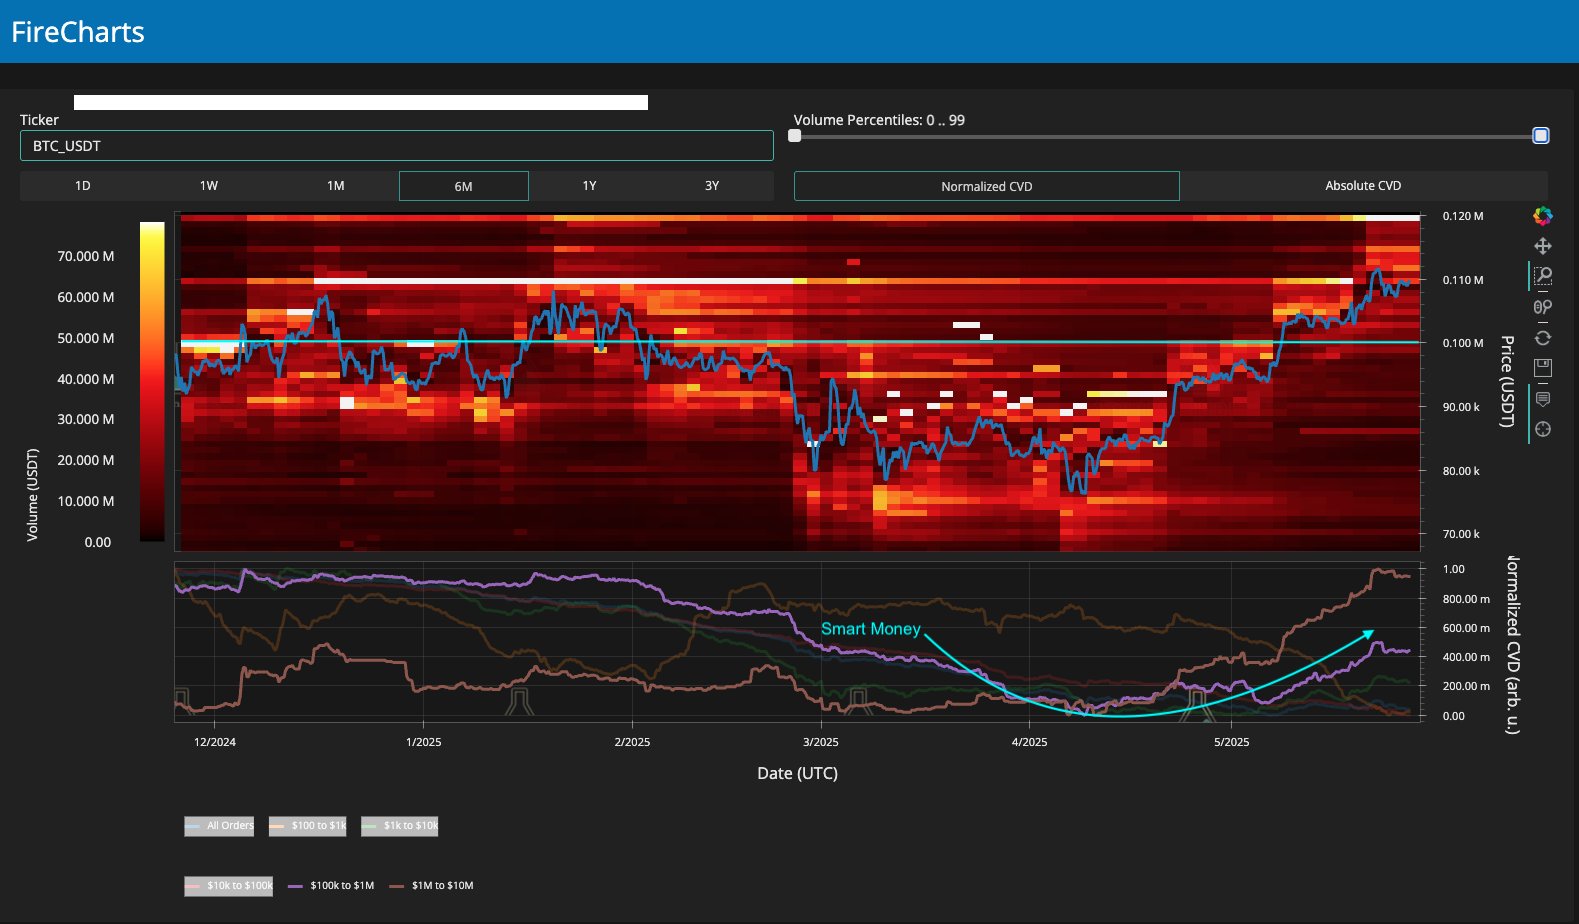The width and height of the screenshot is (1579, 924).
Task: Save the chart as image
Action: [1543, 368]
